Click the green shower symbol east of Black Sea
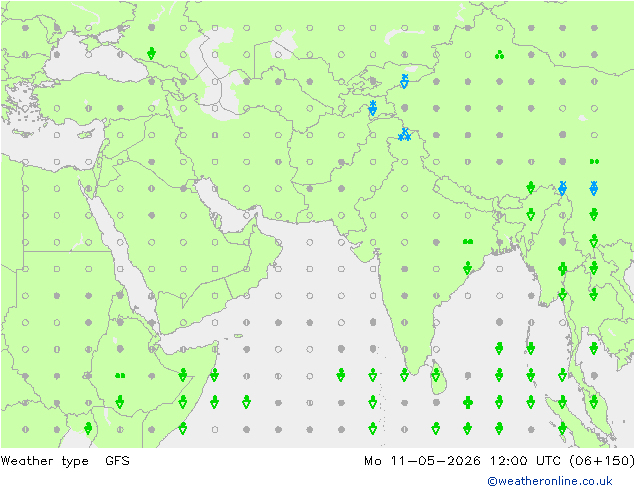 pos(151,53)
